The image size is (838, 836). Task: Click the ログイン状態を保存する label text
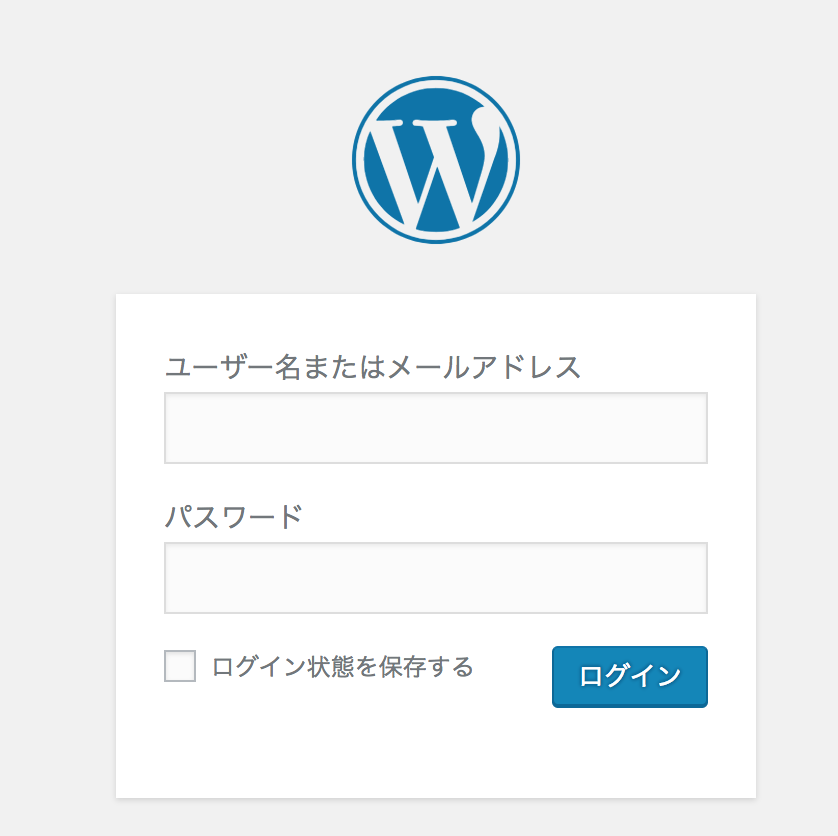343,667
